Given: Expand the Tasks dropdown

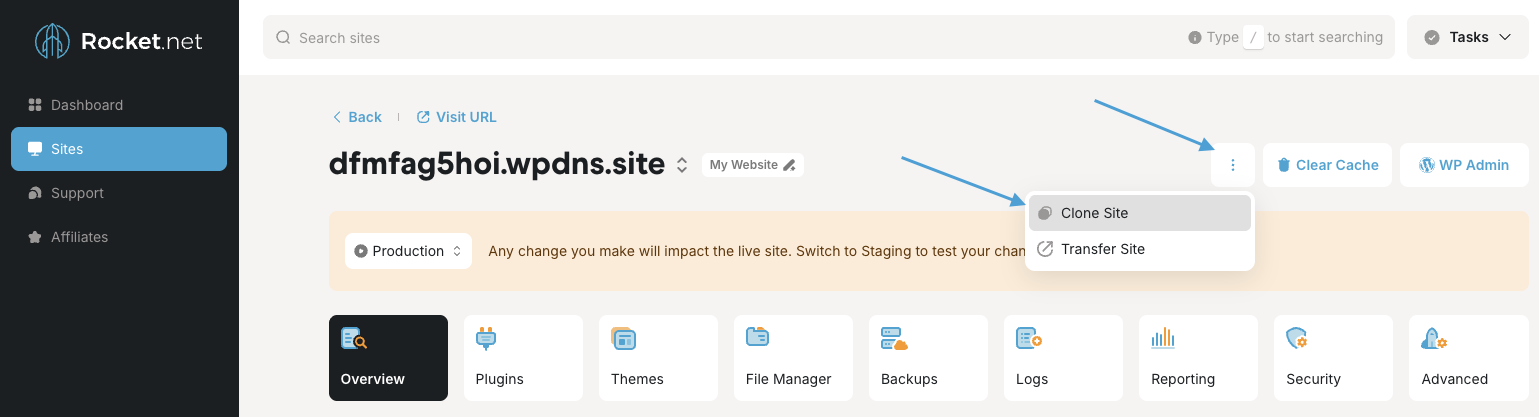Looking at the screenshot, I should [x=1467, y=37].
